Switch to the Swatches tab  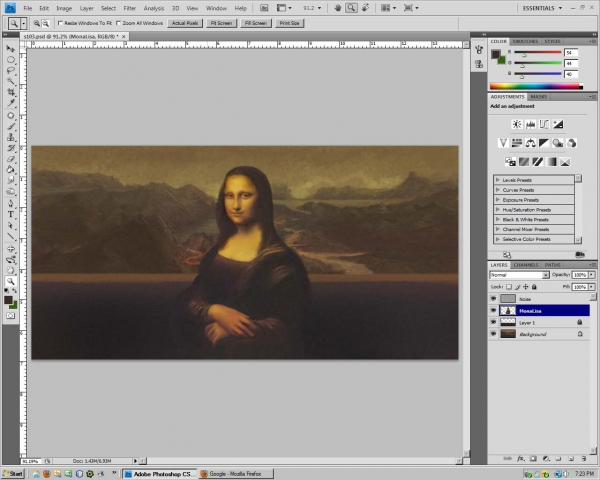(x=525, y=41)
